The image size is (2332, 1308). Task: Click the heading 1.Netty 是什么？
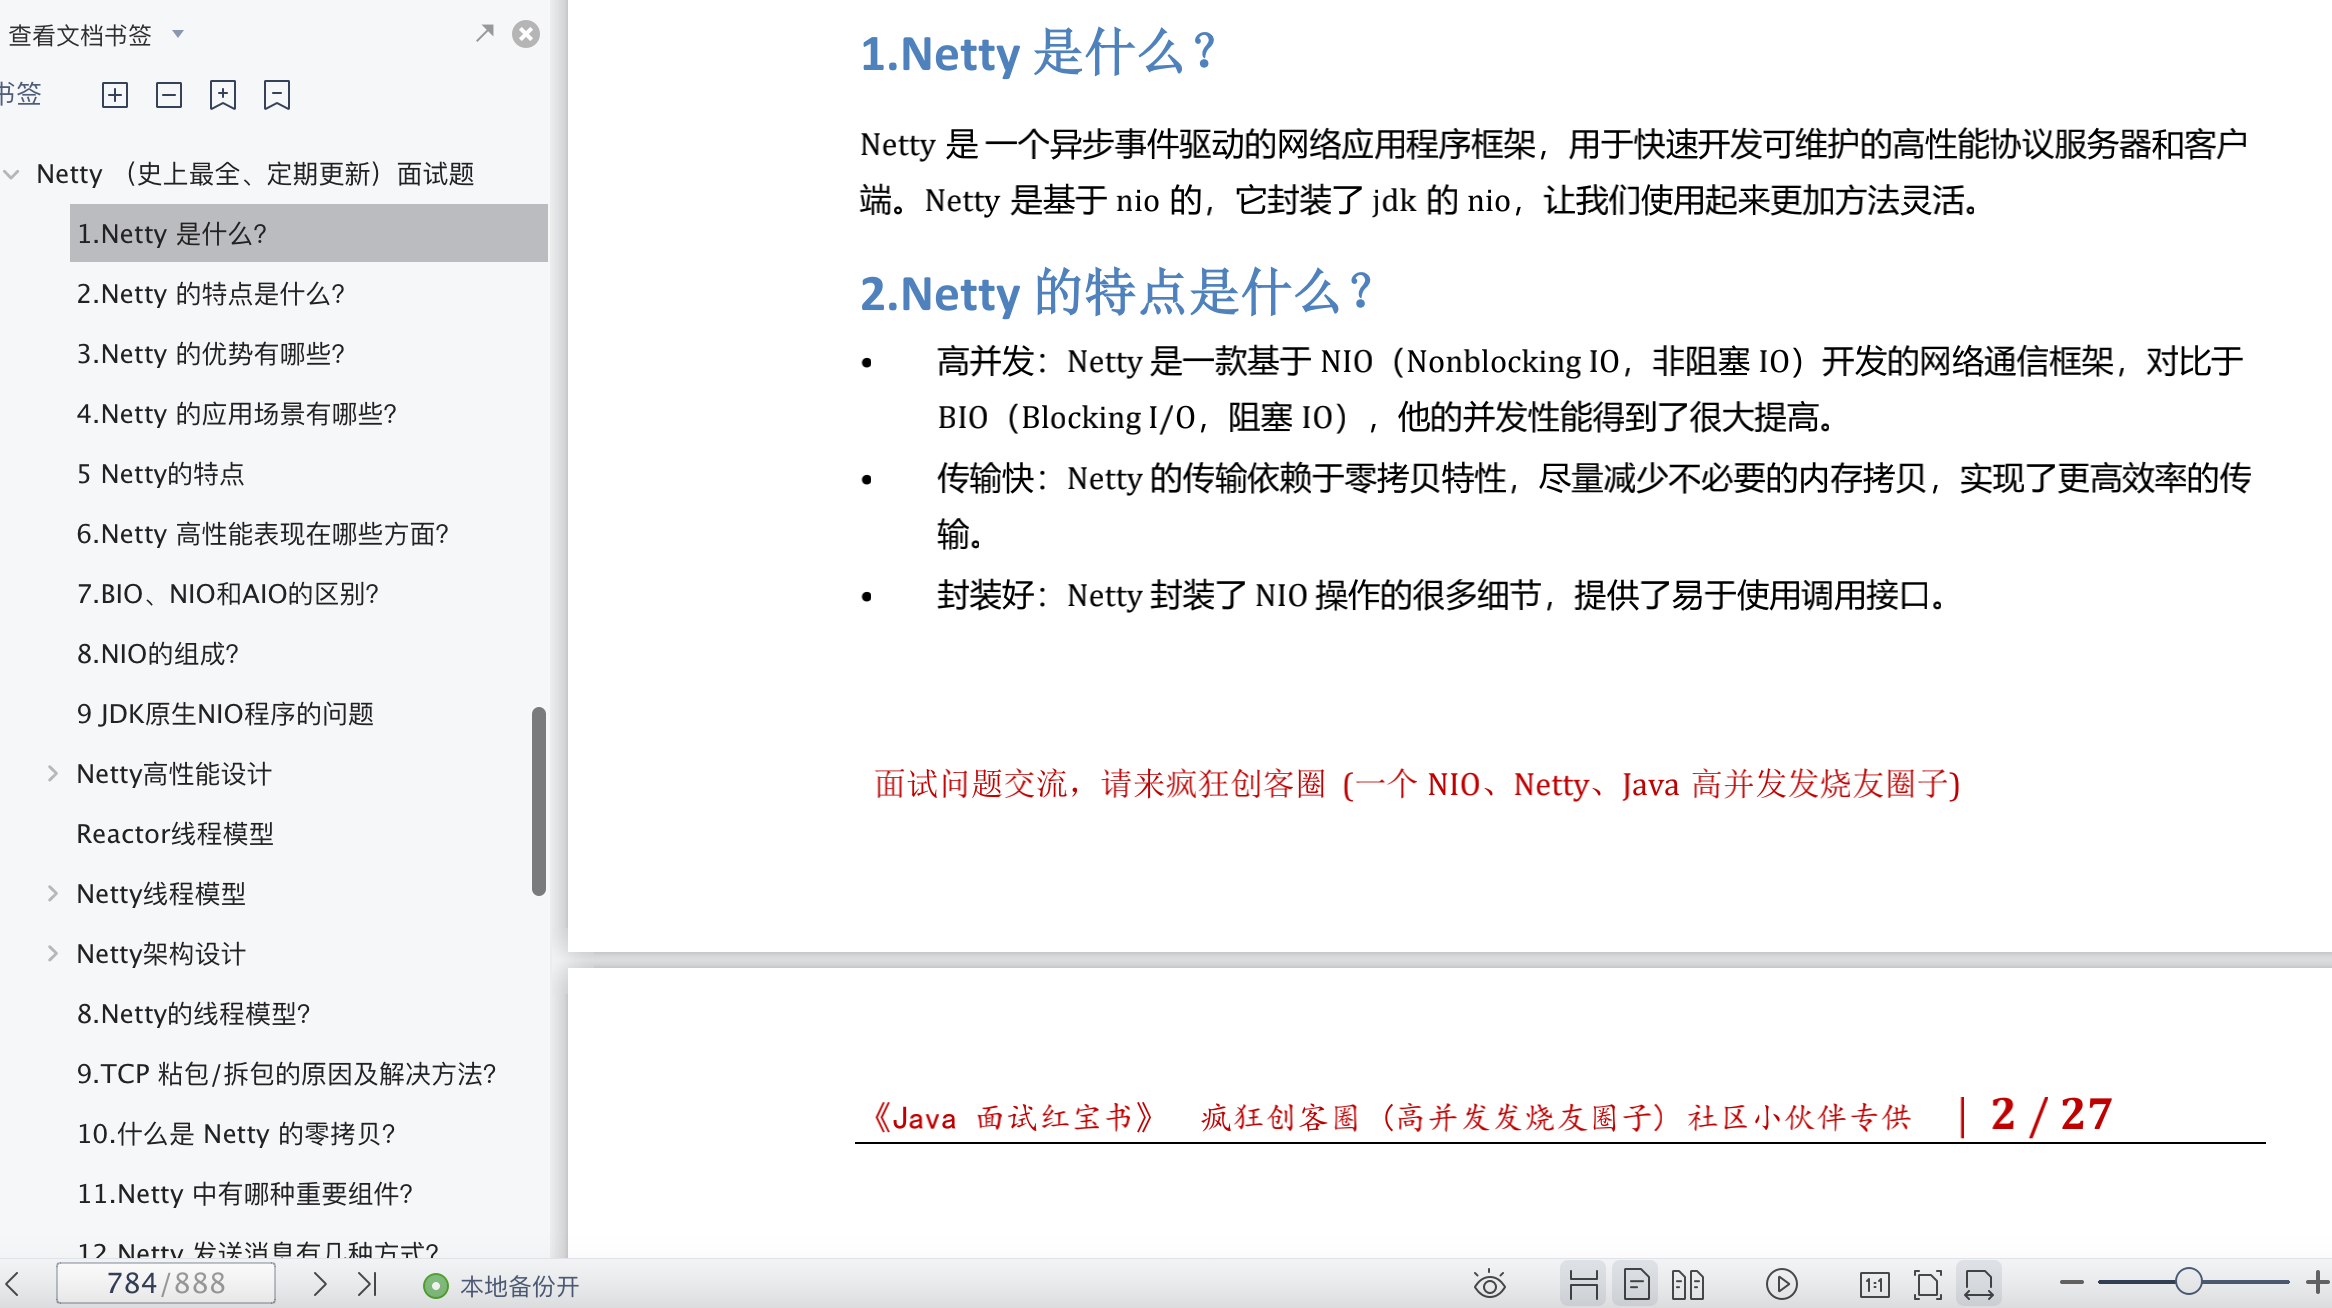point(1038,52)
